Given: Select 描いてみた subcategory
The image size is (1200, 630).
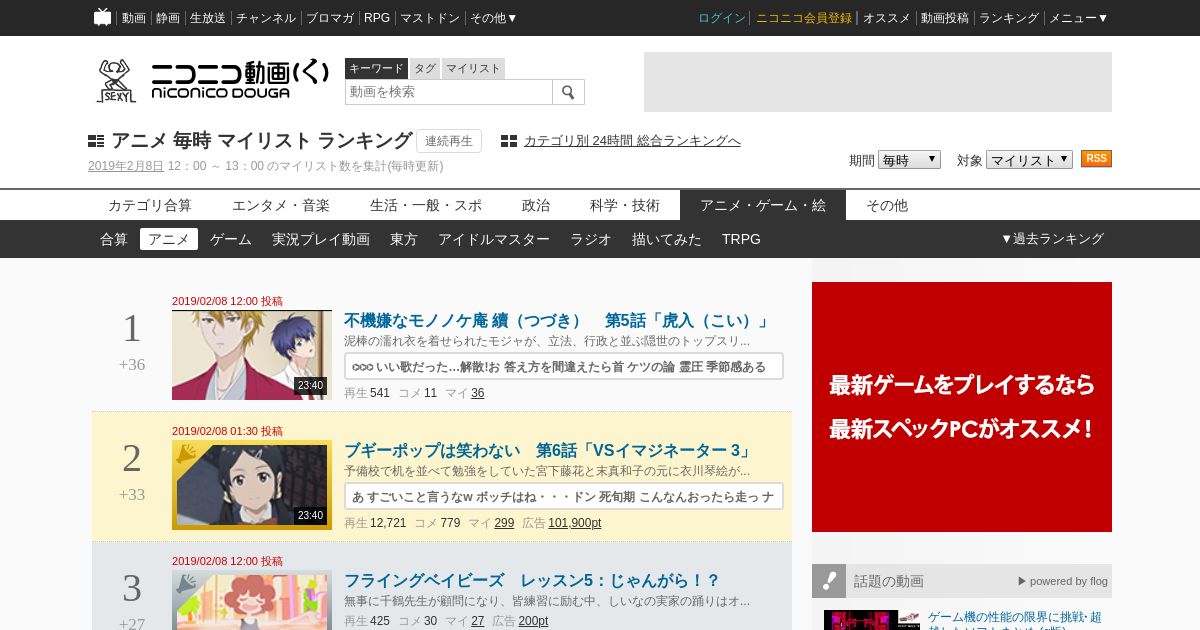Looking at the screenshot, I should 667,239.
